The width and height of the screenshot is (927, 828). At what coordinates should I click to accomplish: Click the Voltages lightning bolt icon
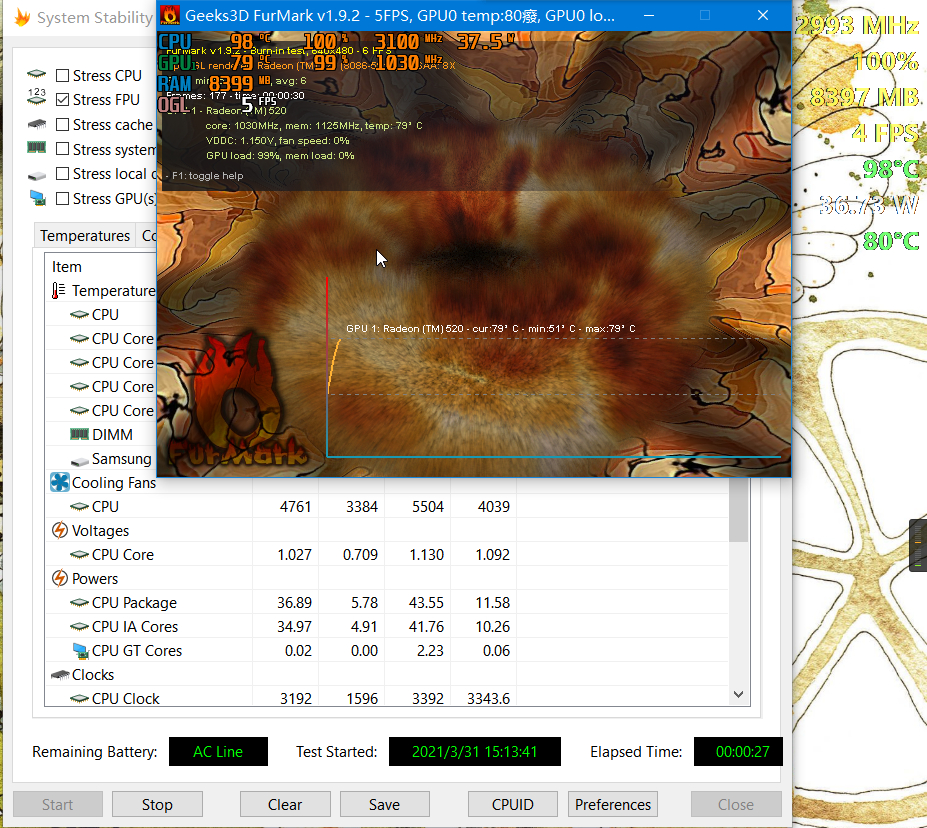(x=60, y=530)
